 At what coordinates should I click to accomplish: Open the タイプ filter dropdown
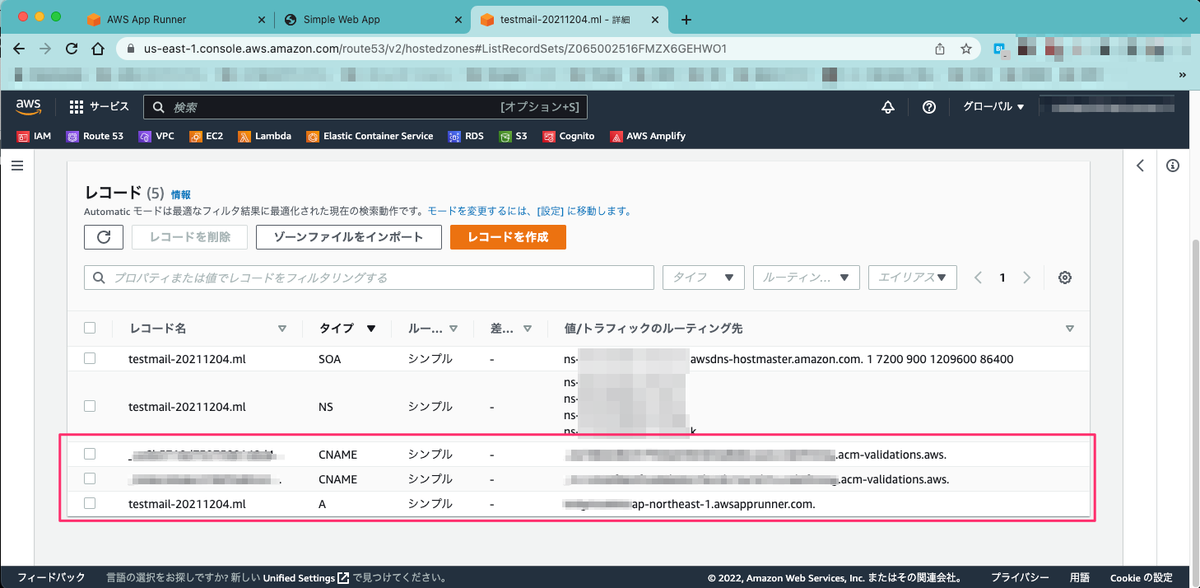click(703, 278)
